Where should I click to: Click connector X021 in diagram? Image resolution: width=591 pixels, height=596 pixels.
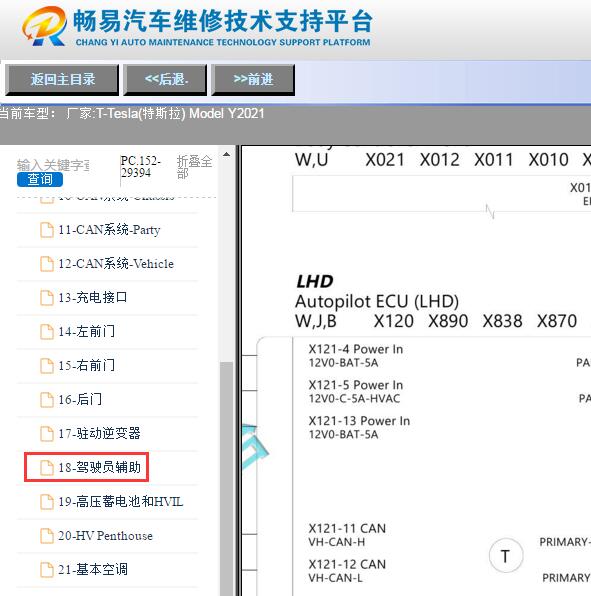click(x=385, y=160)
